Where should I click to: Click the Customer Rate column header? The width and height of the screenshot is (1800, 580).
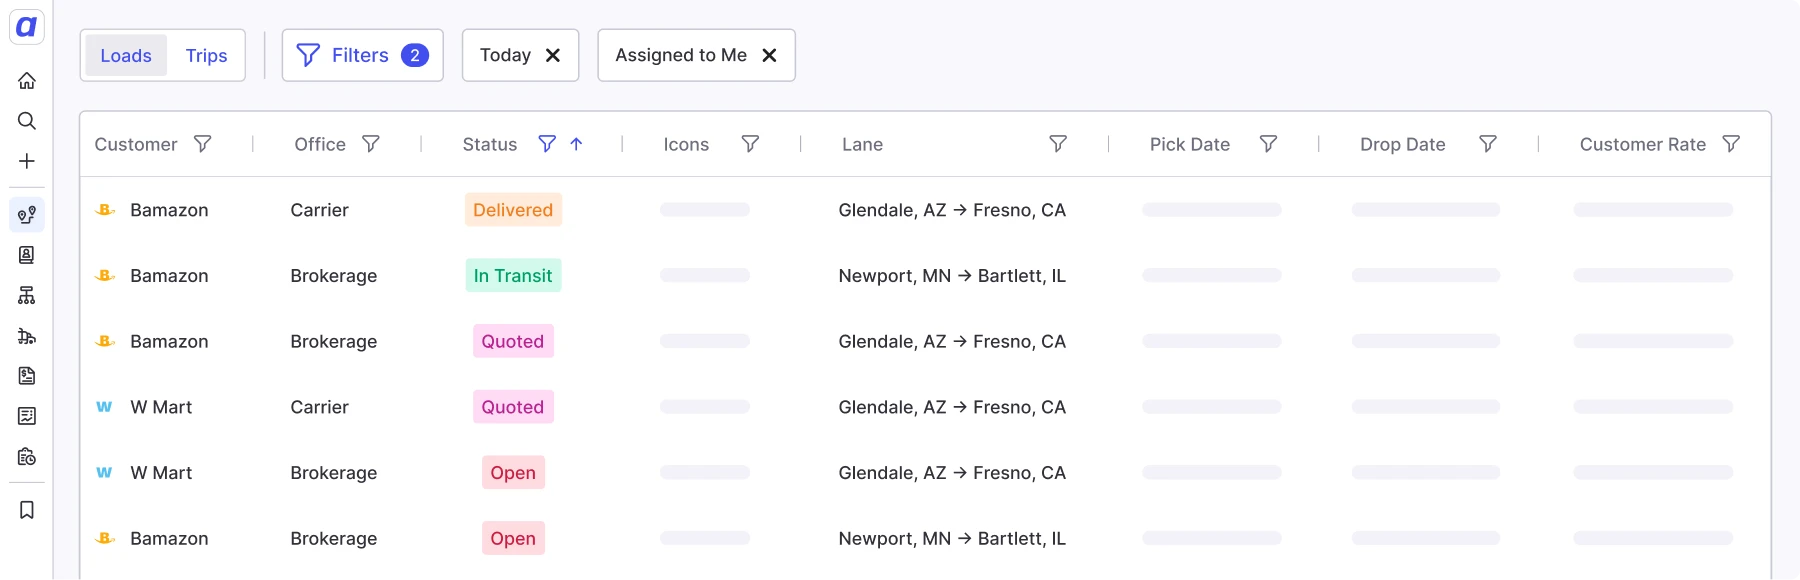1643,144
